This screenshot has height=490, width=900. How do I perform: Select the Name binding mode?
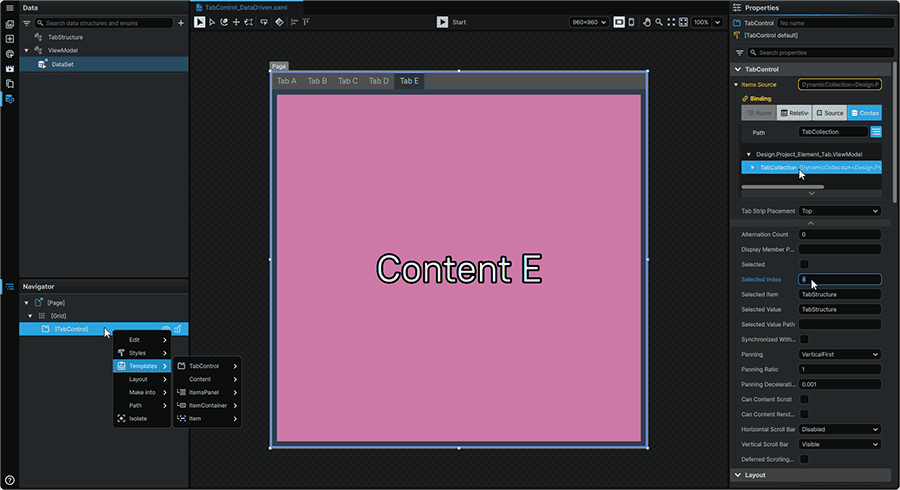pyautogui.click(x=759, y=113)
